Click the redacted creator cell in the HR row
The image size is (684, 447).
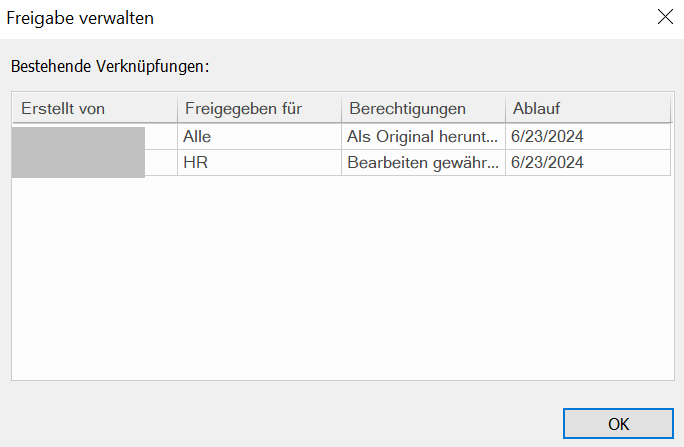click(x=78, y=163)
